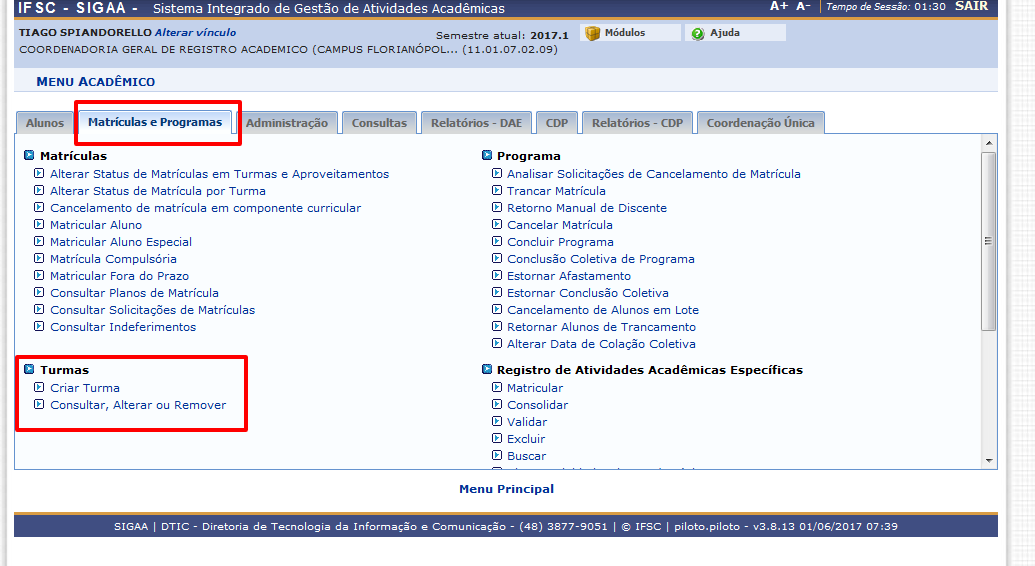Select the Coordenação Única tab
The image size is (1035, 566).
click(x=760, y=123)
